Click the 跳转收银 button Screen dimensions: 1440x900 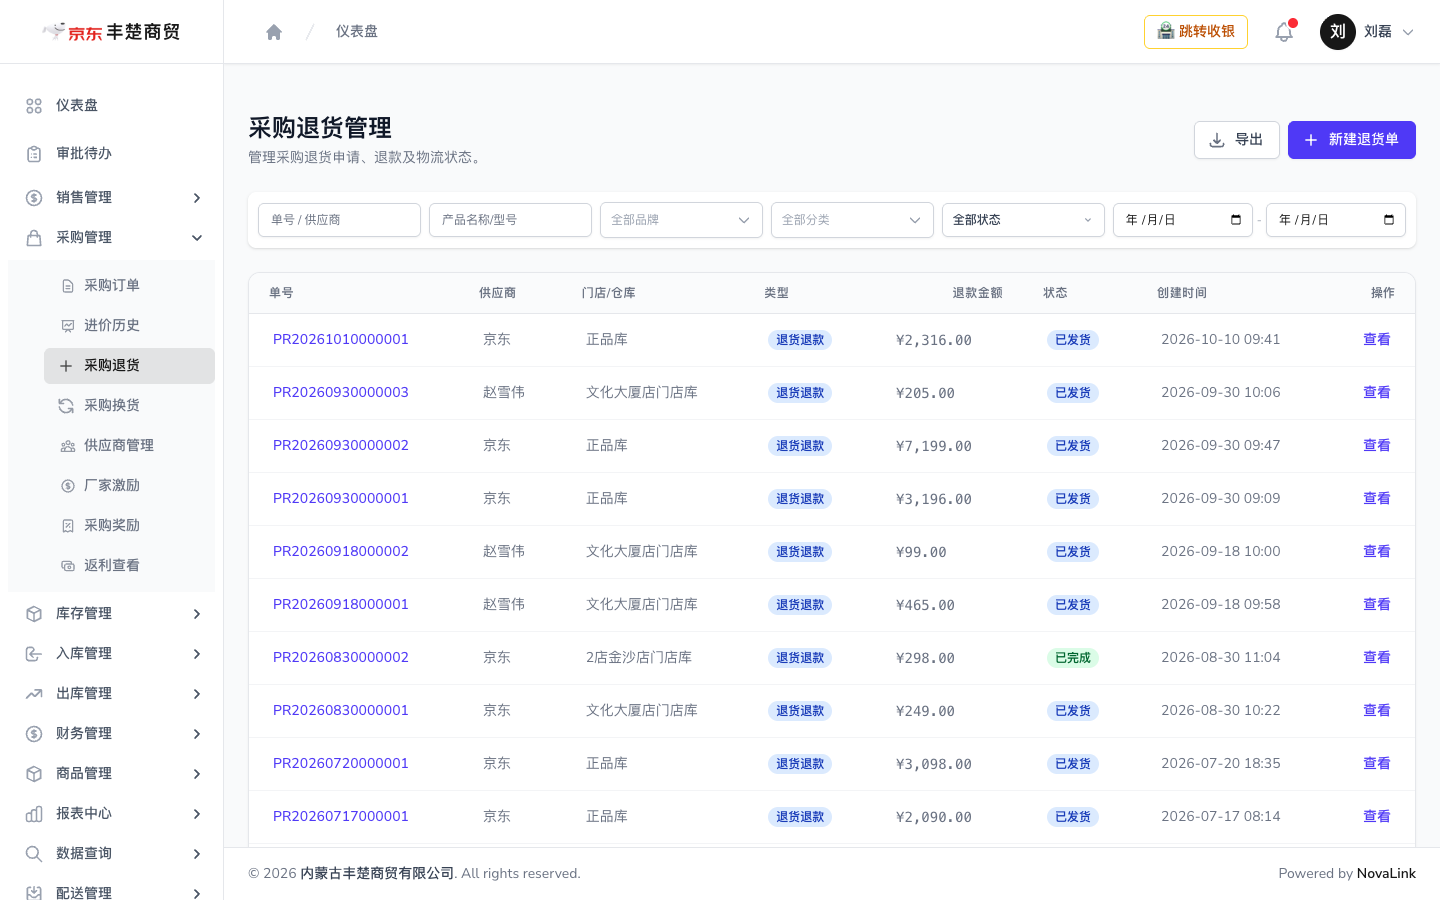(x=1196, y=32)
